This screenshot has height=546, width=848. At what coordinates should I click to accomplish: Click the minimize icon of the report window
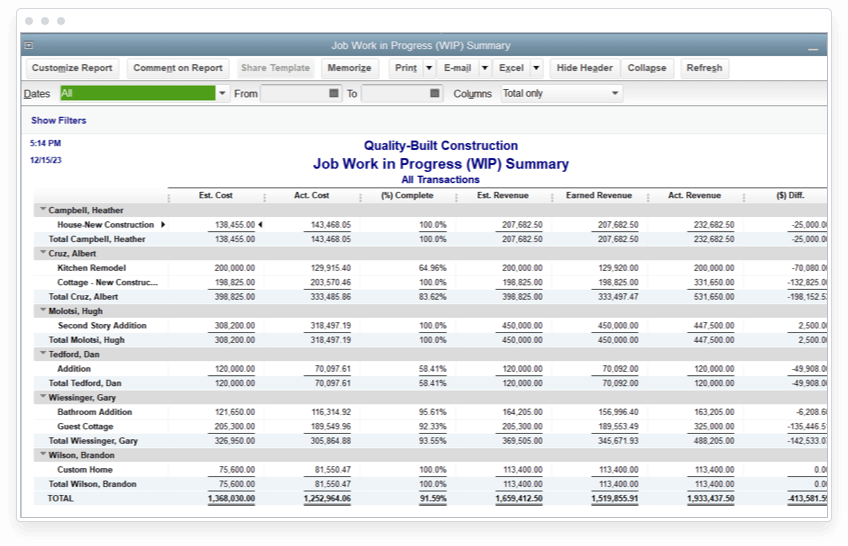[812, 47]
